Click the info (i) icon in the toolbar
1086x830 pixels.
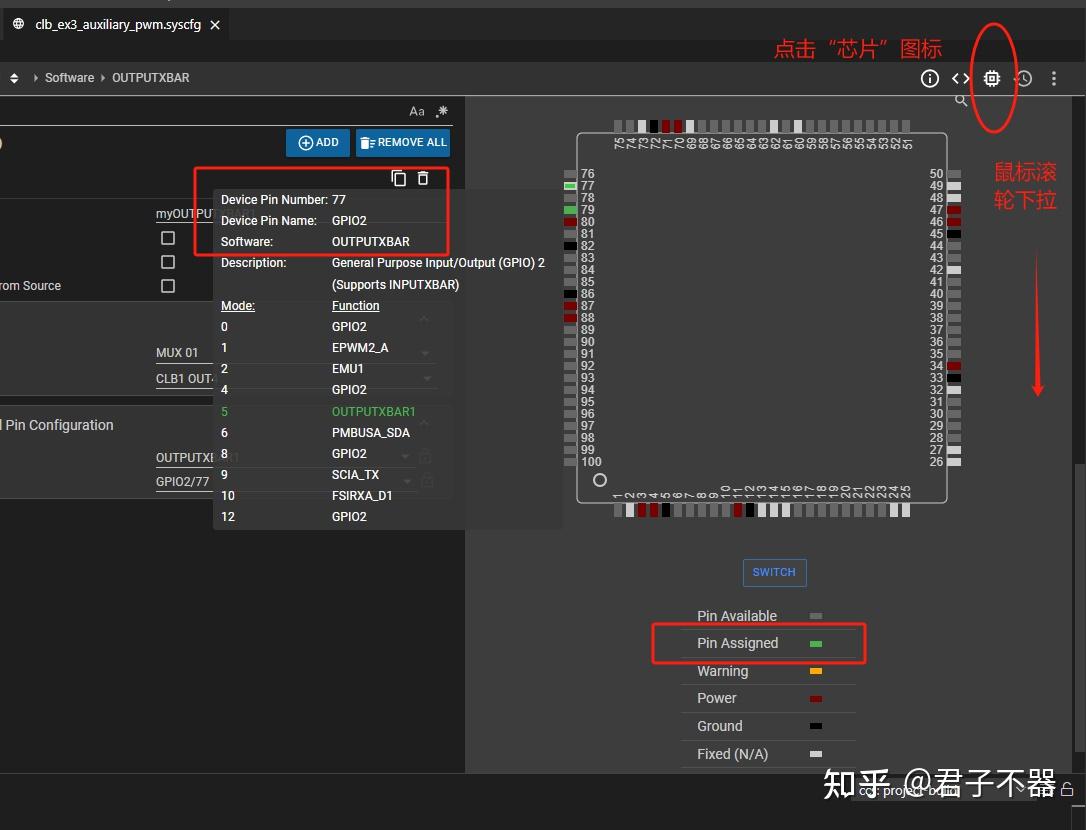tap(929, 78)
